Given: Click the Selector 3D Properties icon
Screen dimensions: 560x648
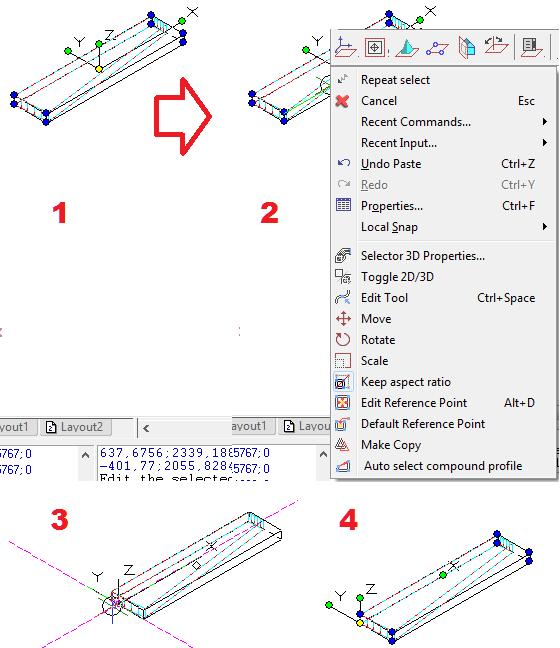Looking at the screenshot, I should [343, 255].
